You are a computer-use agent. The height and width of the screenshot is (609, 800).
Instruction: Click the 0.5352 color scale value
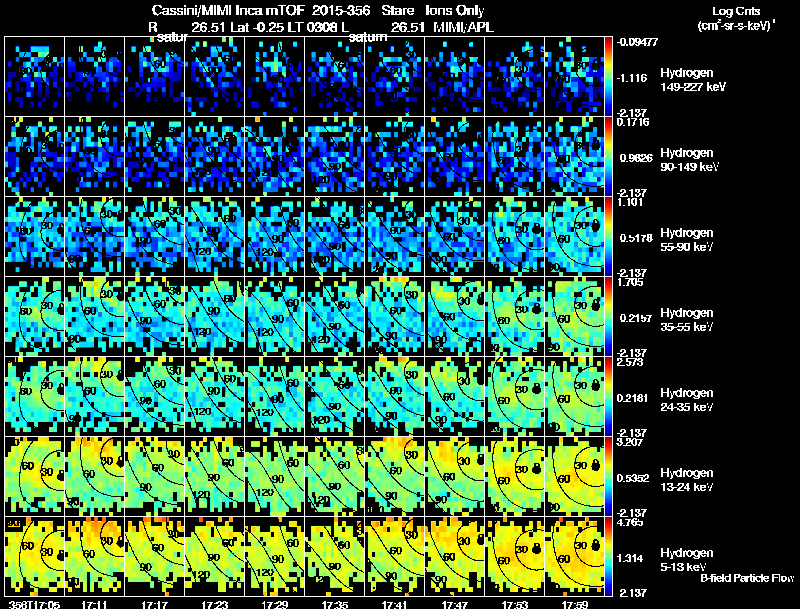click(633, 478)
